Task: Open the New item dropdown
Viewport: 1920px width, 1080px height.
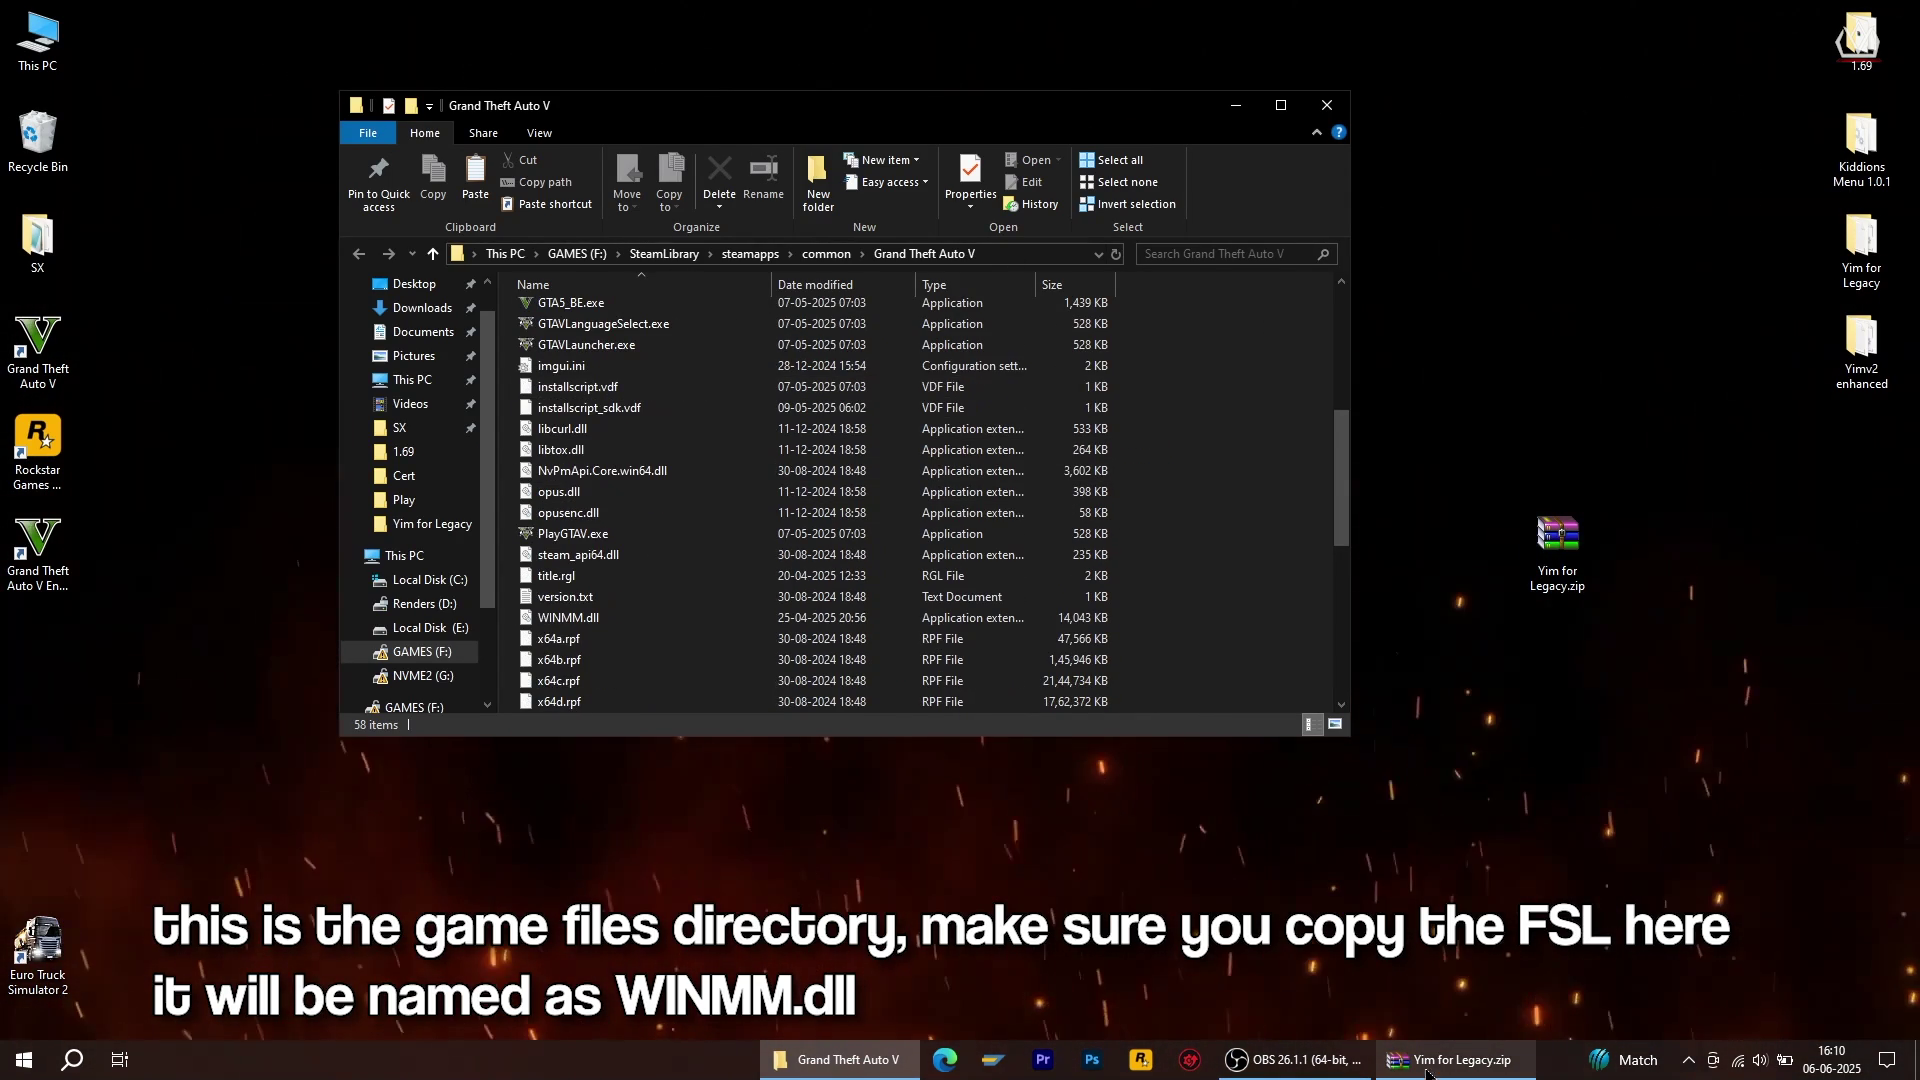Action: coord(884,160)
